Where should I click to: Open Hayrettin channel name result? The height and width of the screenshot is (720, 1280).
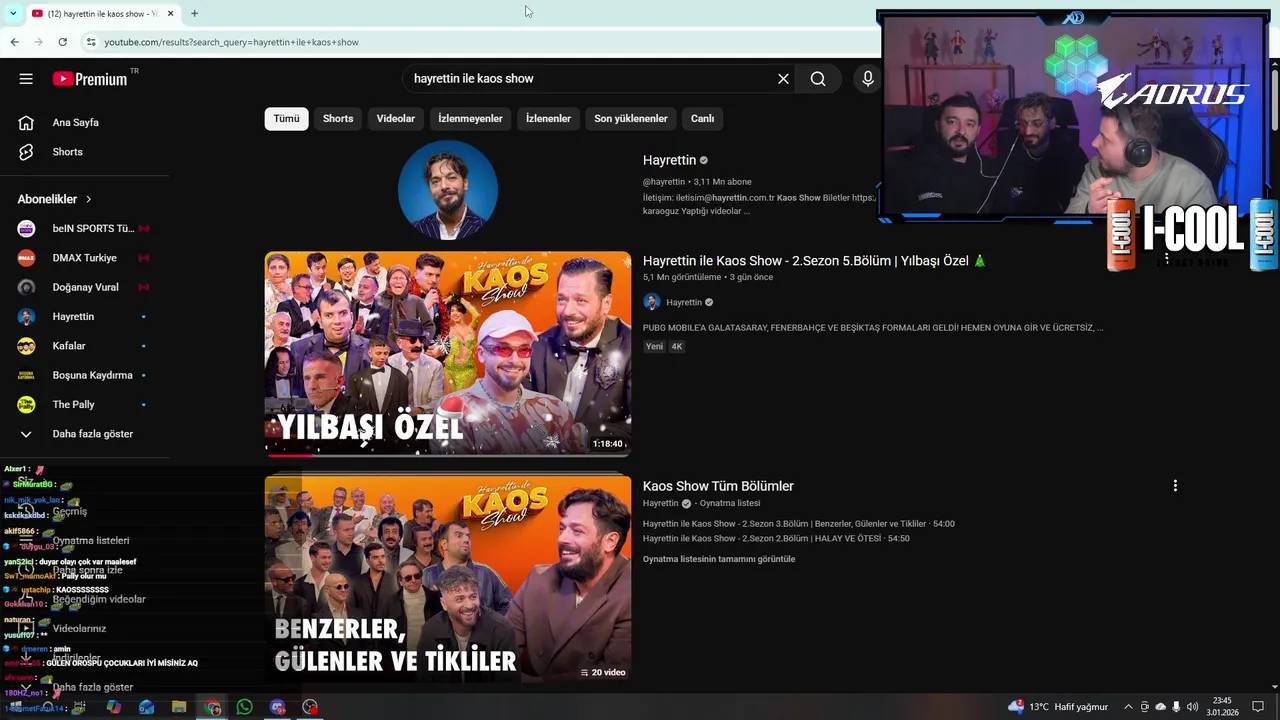click(669, 160)
